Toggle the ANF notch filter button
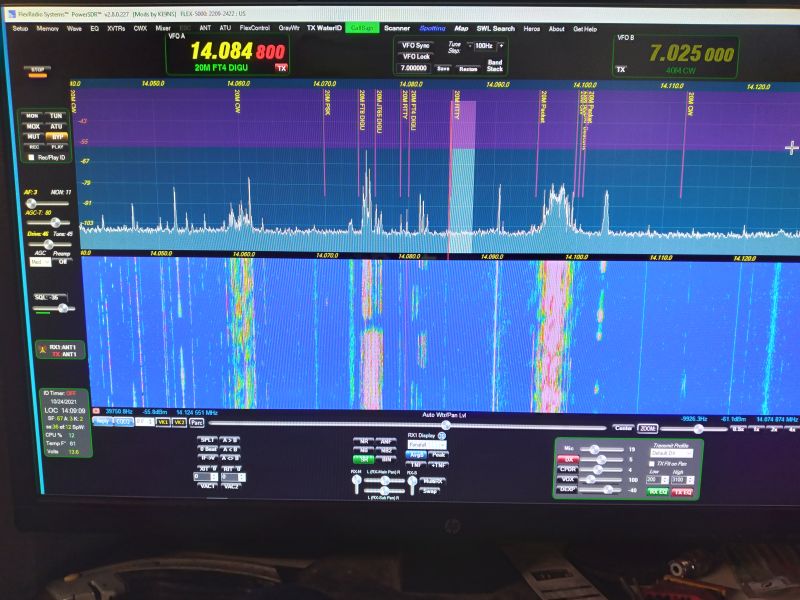Image resolution: width=800 pixels, height=600 pixels. [x=386, y=442]
